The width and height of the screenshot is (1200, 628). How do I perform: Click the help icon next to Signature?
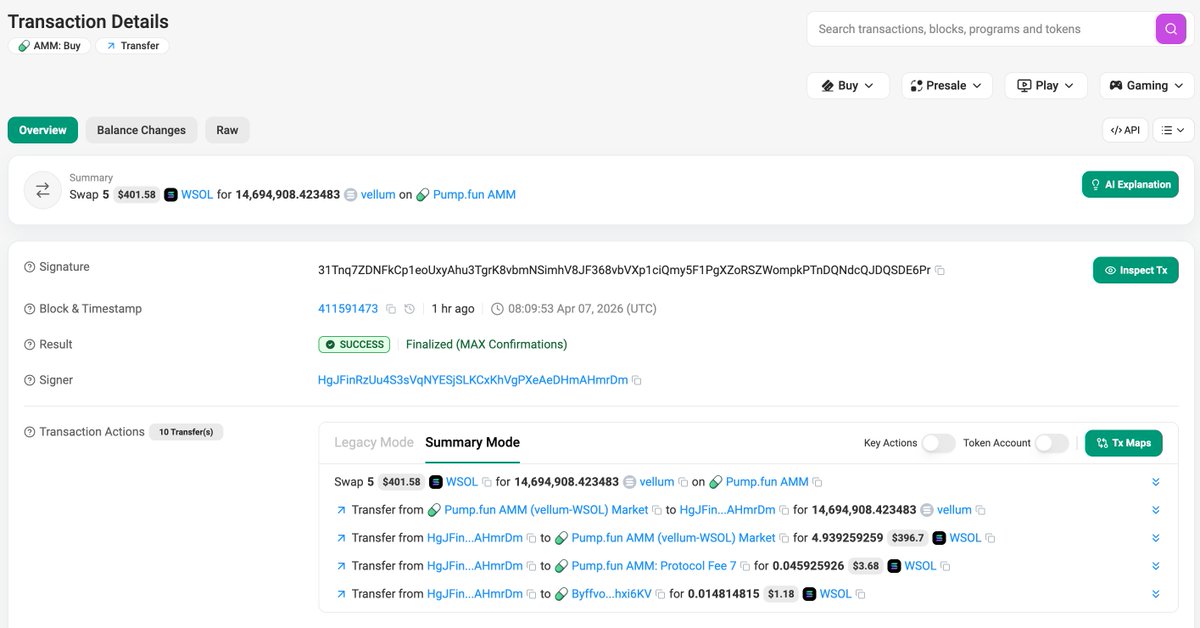[x=30, y=268]
